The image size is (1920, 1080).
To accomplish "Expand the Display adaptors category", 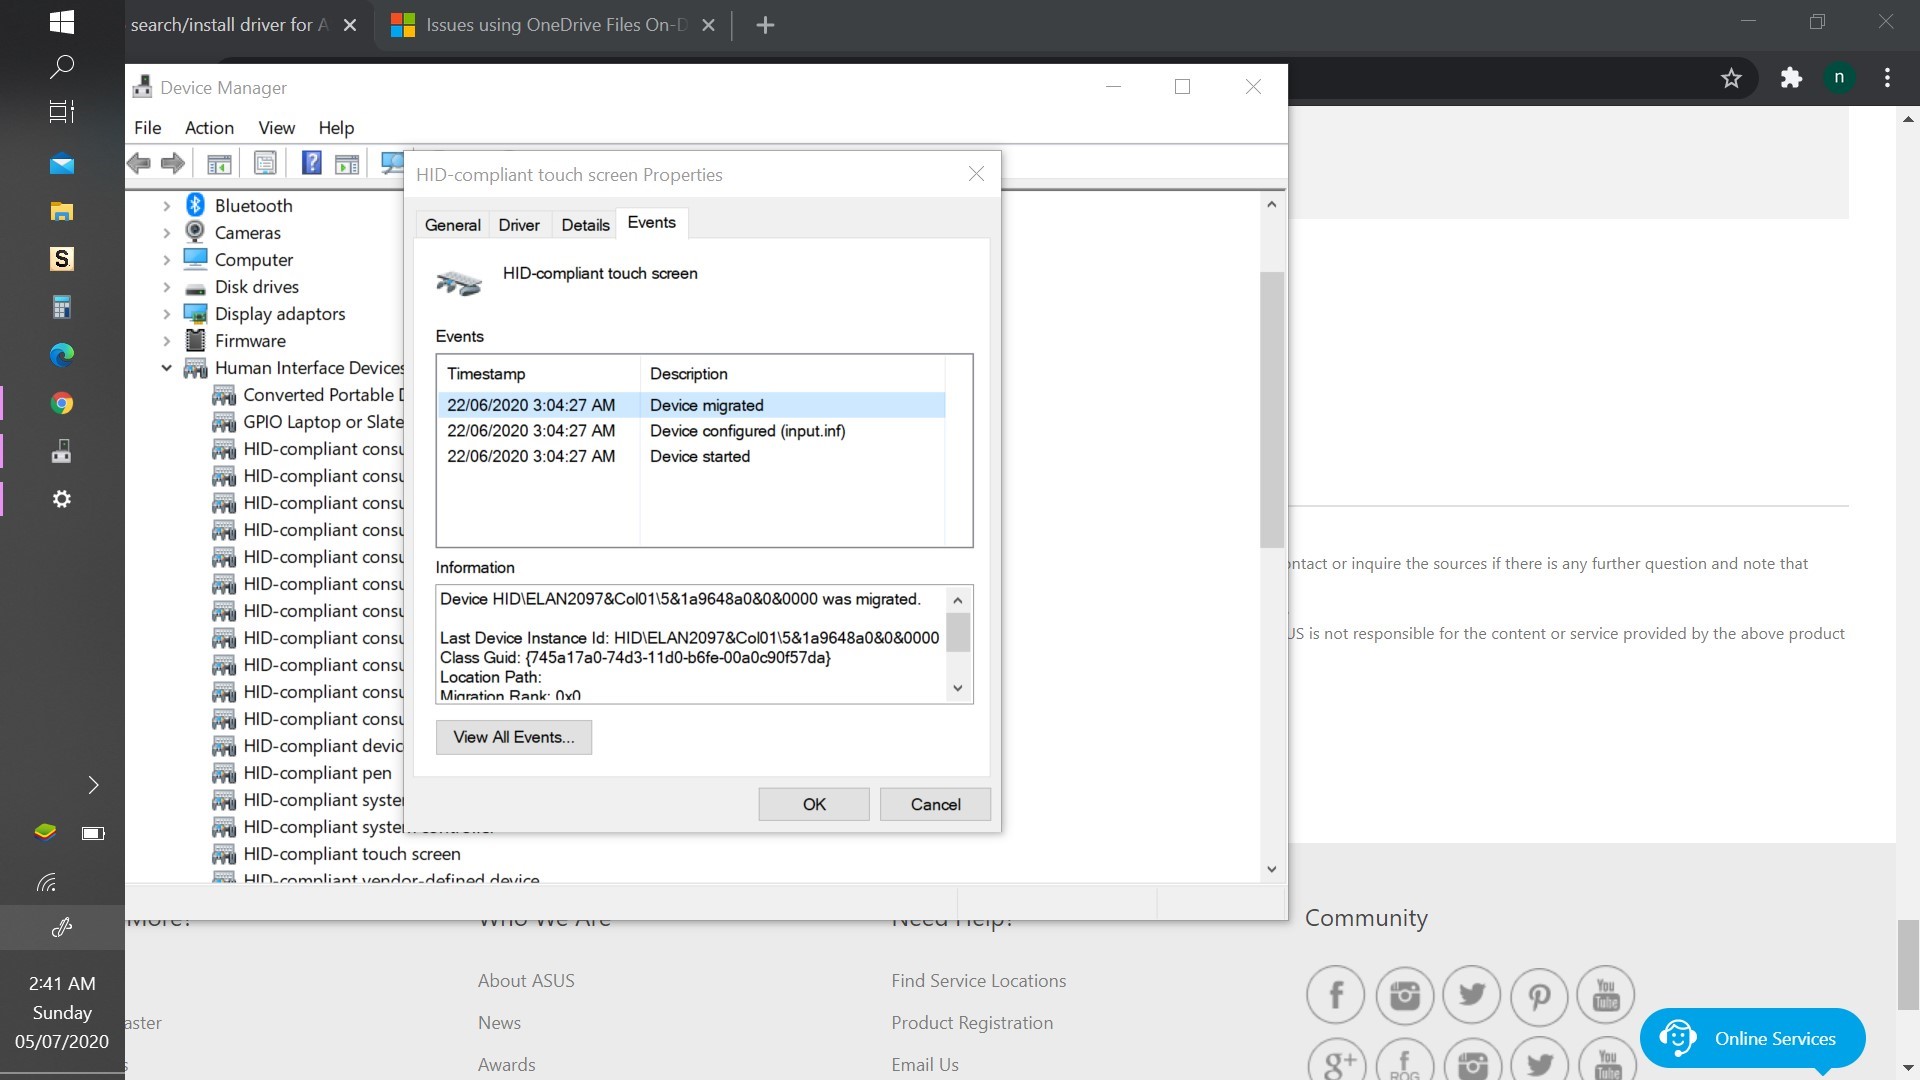I will click(167, 314).
